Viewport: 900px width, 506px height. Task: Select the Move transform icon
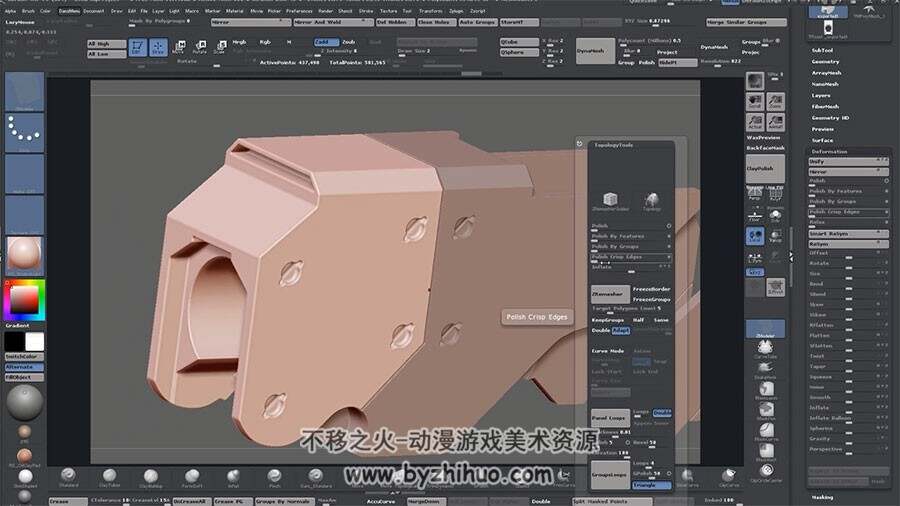tap(179, 47)
